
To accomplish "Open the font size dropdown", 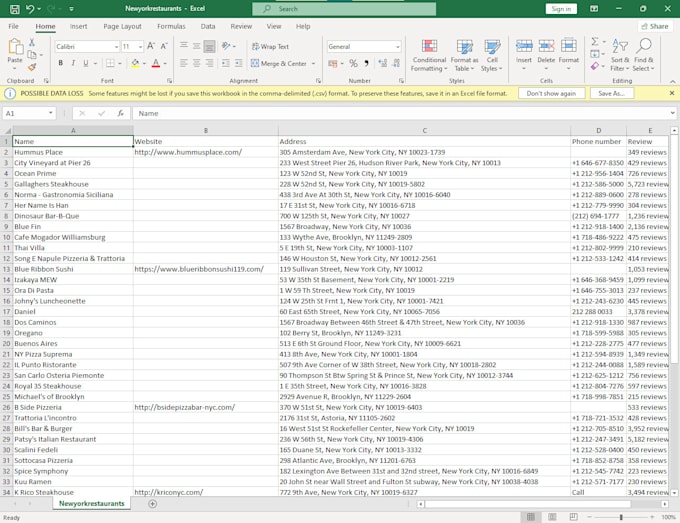I will pos(141,46).
